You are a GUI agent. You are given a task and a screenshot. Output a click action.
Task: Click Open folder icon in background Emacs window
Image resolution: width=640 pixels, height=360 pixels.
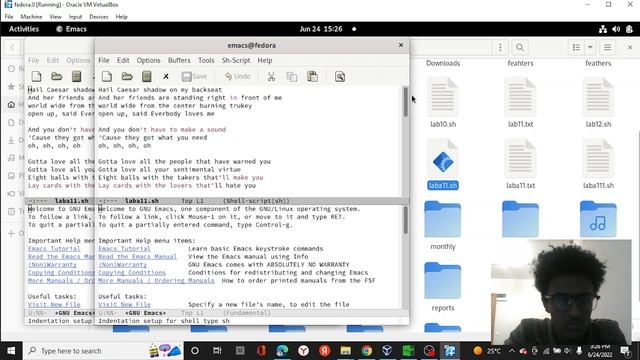click(x=57, y=76)
